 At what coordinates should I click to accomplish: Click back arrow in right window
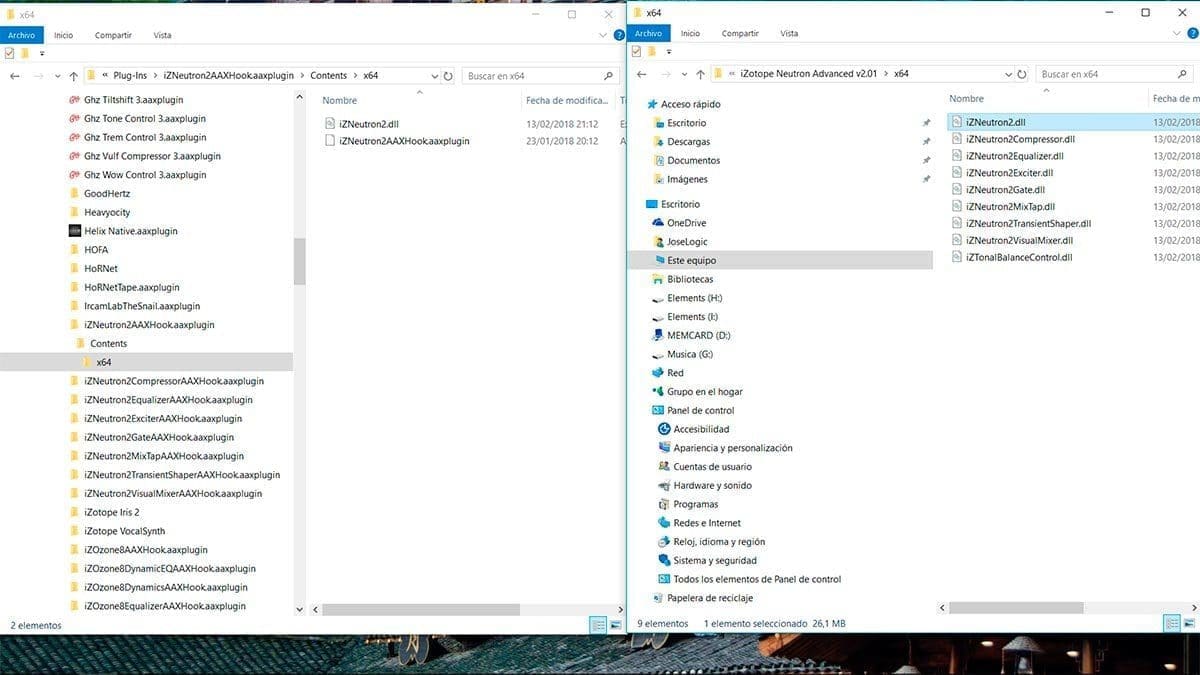pos(642,74)
